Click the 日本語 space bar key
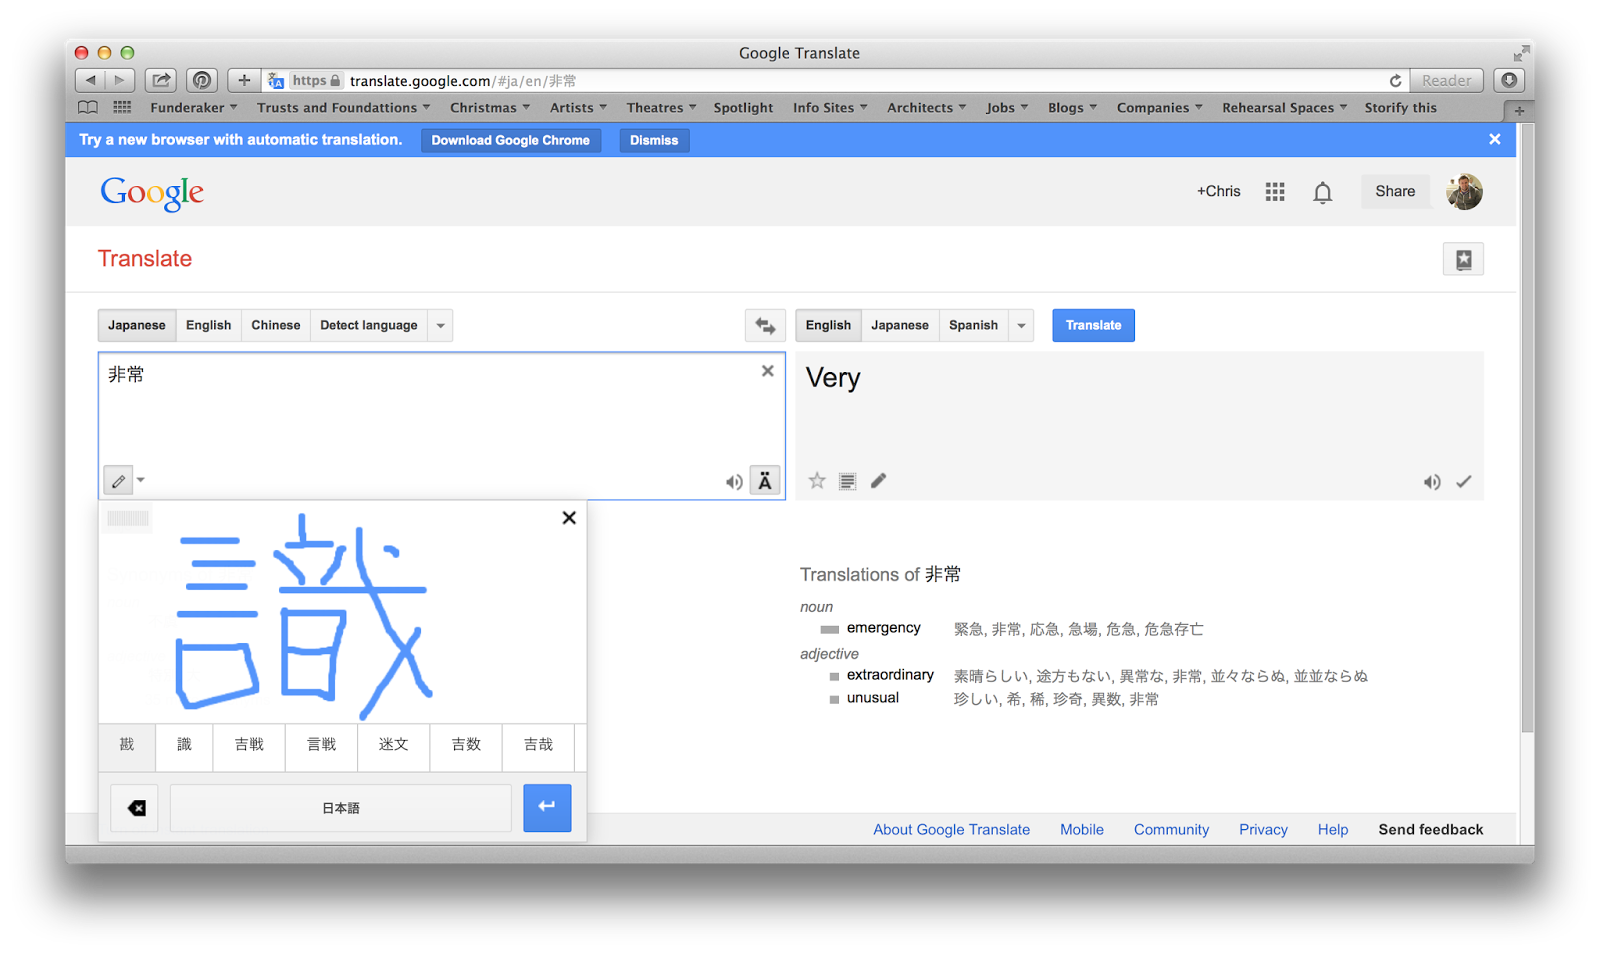 (x=341, y=808)
